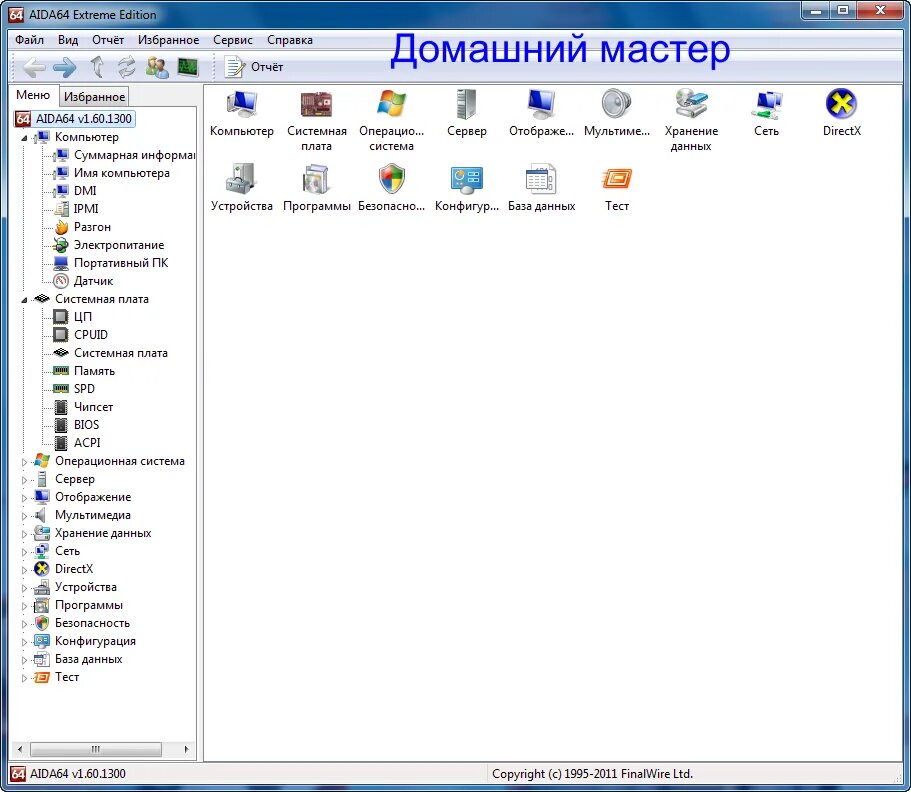This screenshot has height=792, width=911.
Task: Open the Отчёт menu in menu bar
Action: click(x=108, y=40)
